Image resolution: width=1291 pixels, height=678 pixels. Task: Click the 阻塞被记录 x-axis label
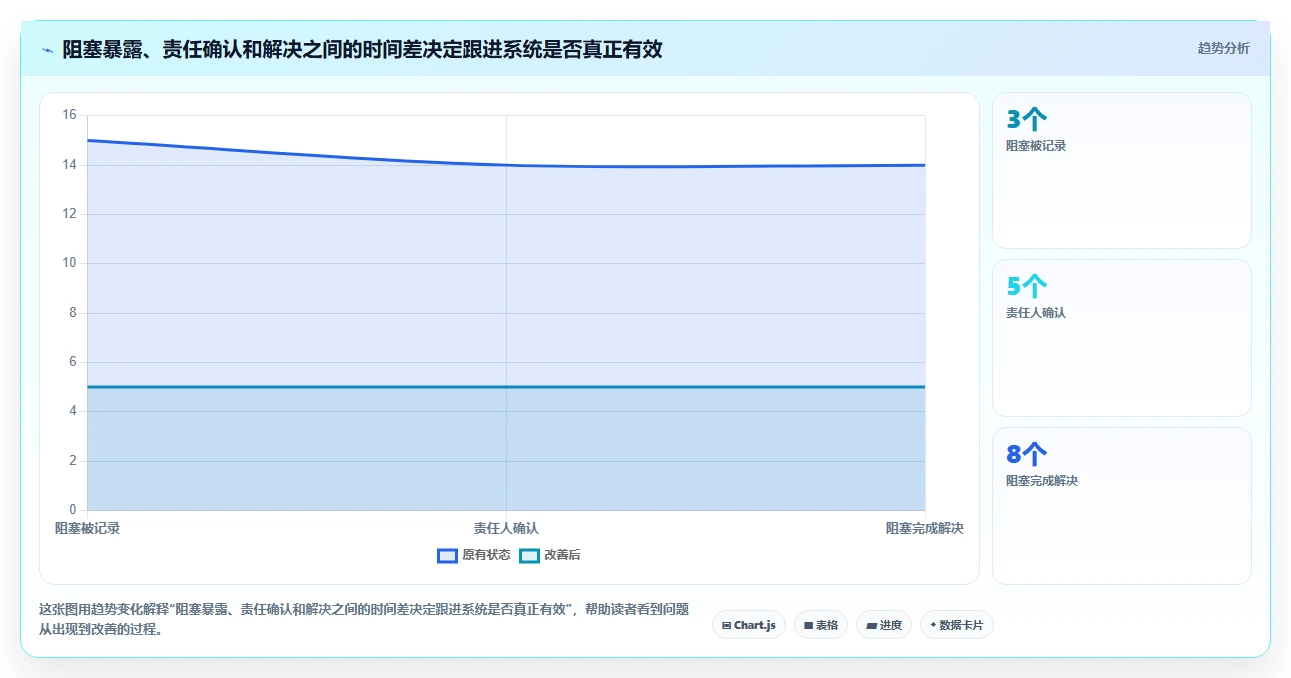(87, 528)
